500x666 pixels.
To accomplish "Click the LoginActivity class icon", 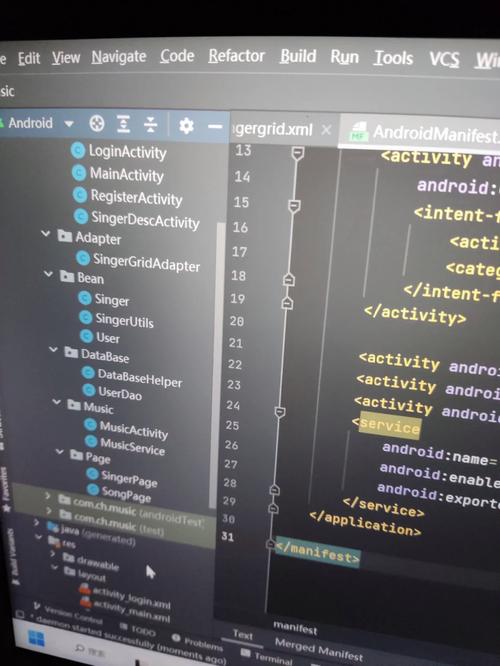I will (x=78, y=150).
